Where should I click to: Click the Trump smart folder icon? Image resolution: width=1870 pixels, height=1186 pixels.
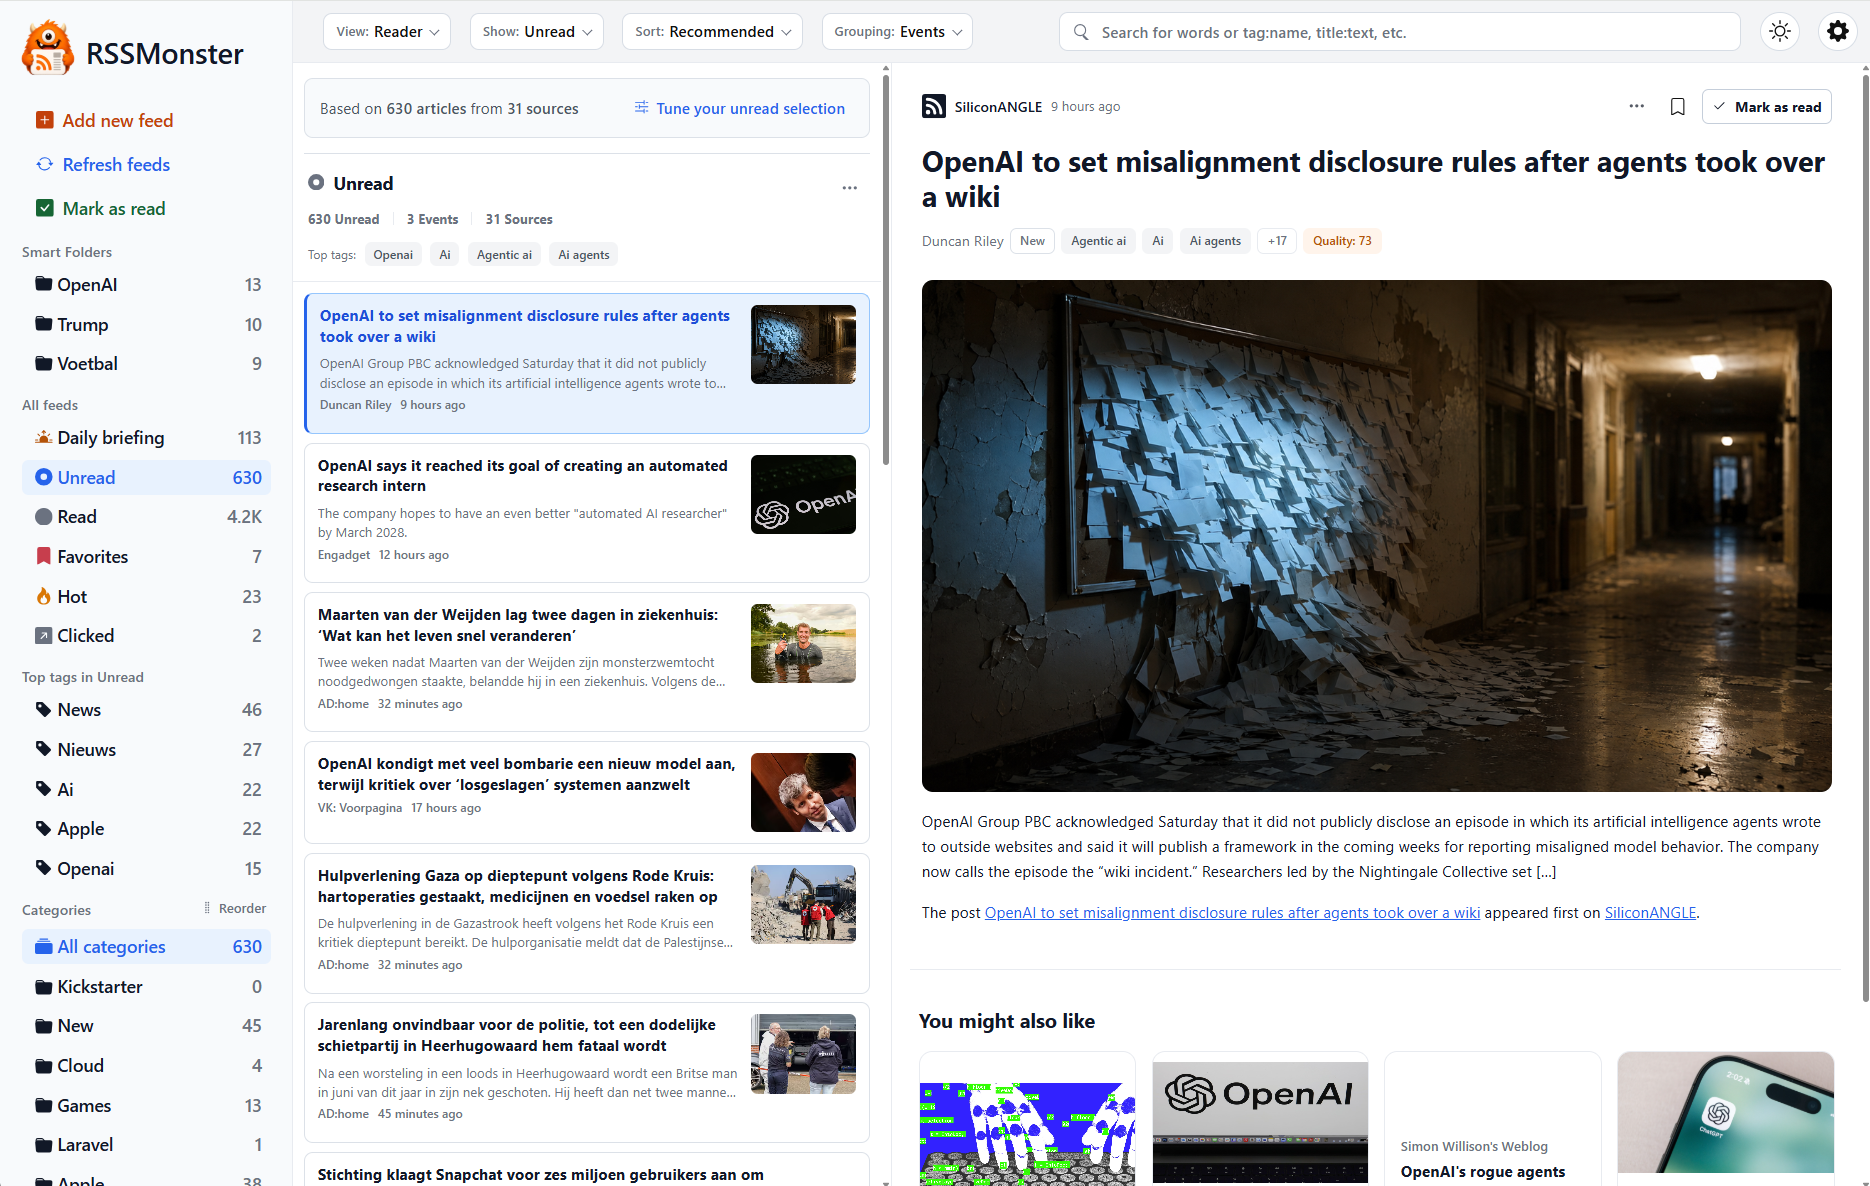coord(44,325)
